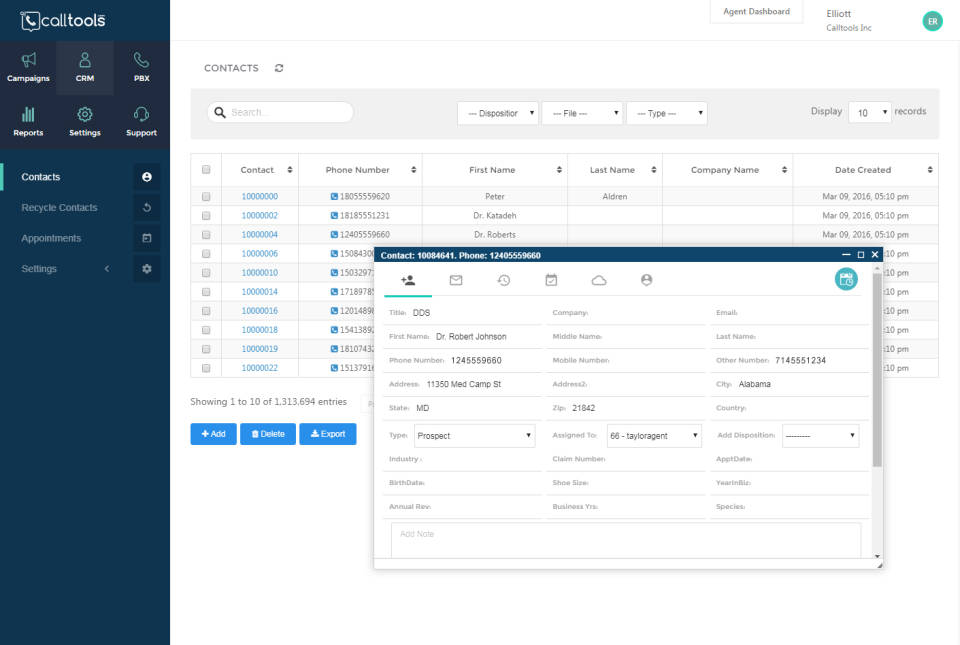Select the checkbox for contact 10000002
Viewport: 960px width, 645px height.
pyautogui.click(x=207, y=215)
